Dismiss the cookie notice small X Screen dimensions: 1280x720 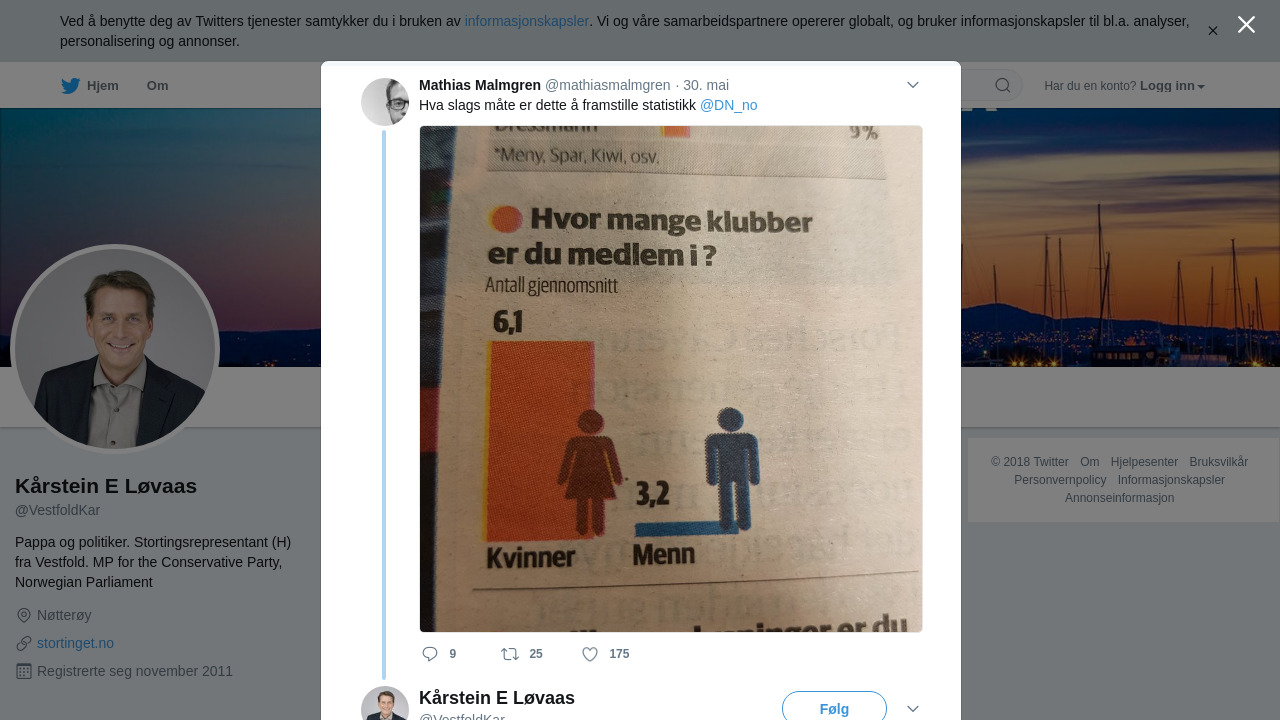tap(1213, 31)
